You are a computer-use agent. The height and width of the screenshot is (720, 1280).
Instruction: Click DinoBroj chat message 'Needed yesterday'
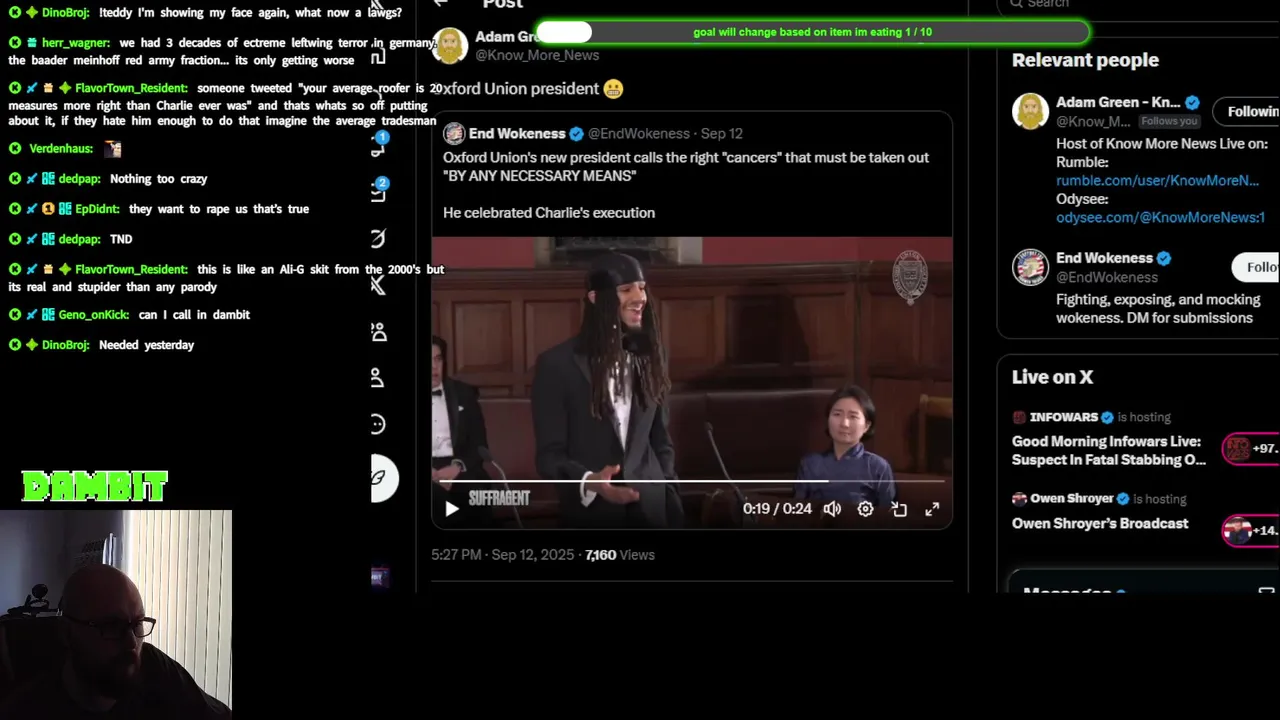(146, 345)
